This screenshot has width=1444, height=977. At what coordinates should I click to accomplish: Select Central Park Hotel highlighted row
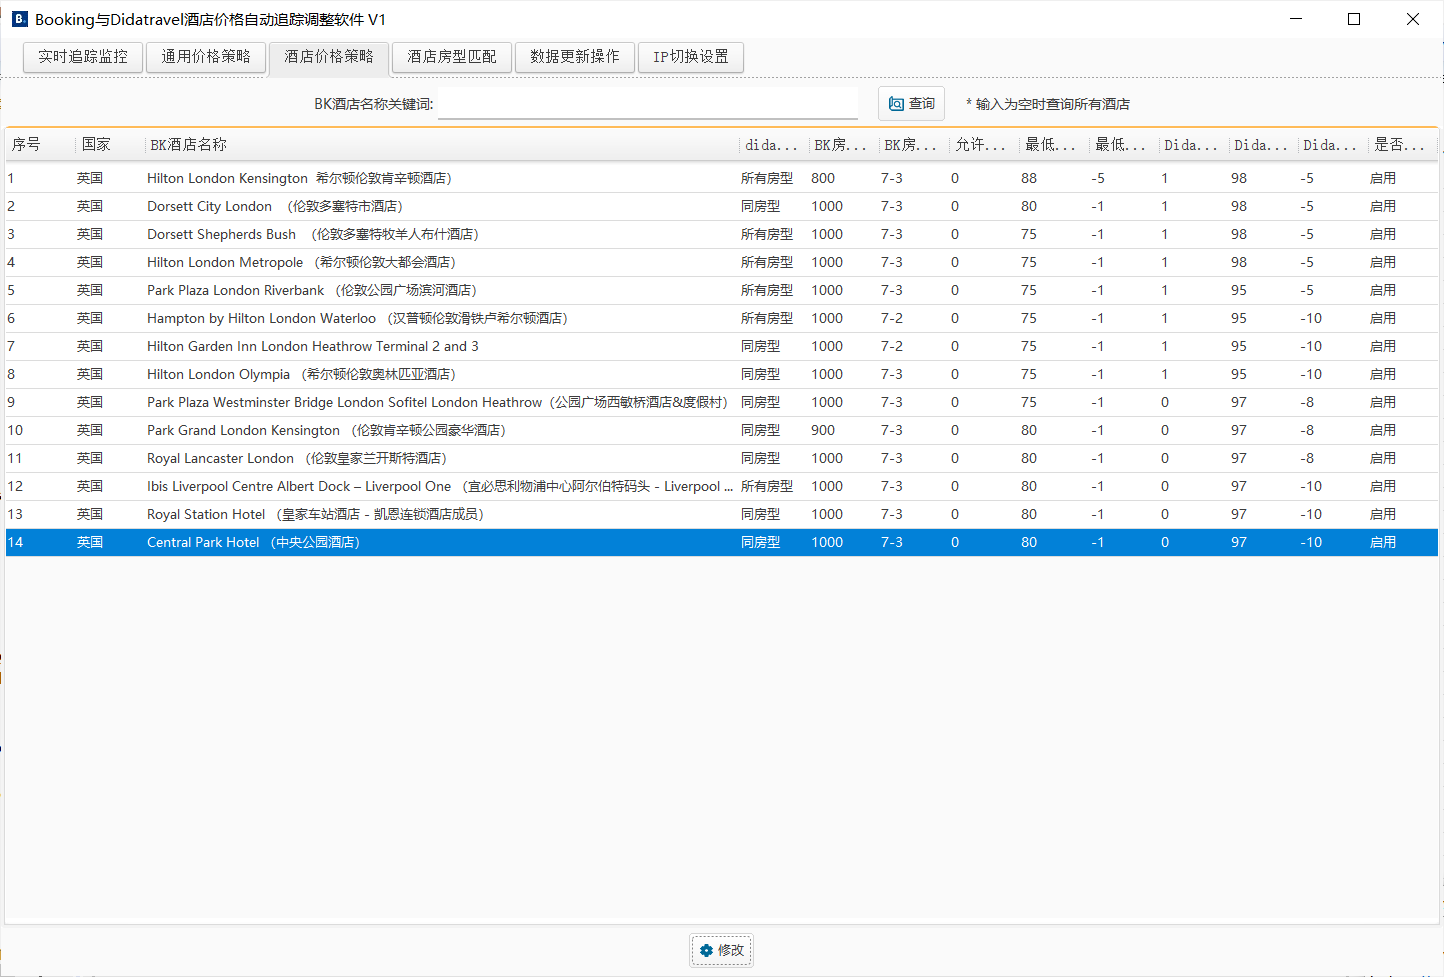coord(722,542)
